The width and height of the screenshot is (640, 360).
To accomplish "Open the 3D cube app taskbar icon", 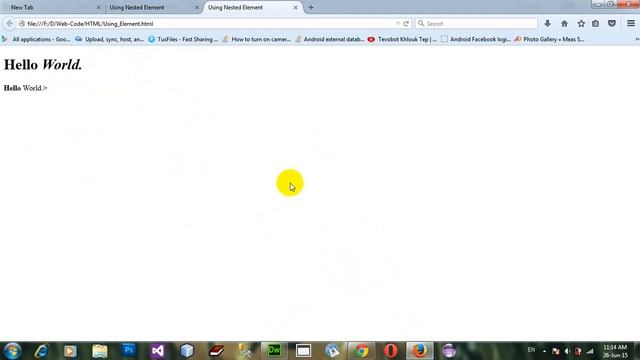I will coord(187,351).
